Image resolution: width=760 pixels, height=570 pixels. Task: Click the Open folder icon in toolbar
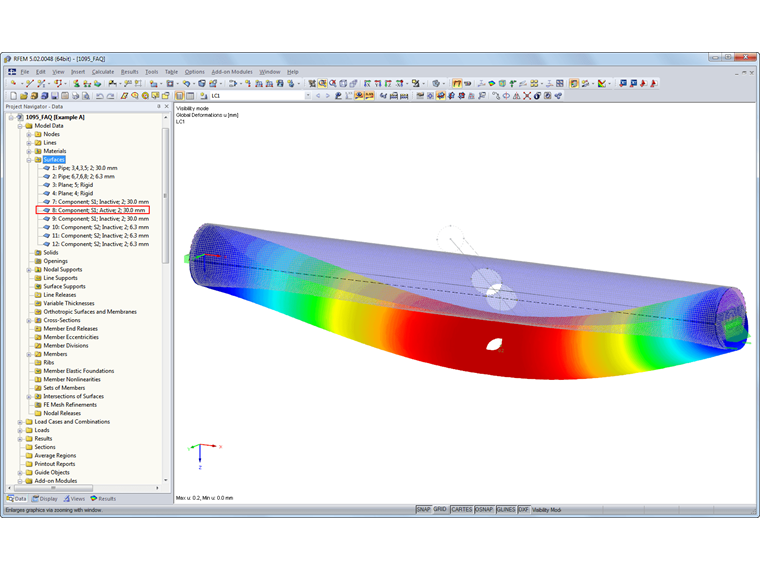tap(24, 96)
